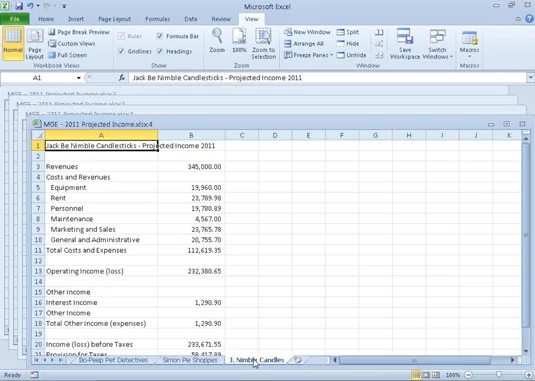Click the Insert Worksheet tab icon

tap(298, 360)
